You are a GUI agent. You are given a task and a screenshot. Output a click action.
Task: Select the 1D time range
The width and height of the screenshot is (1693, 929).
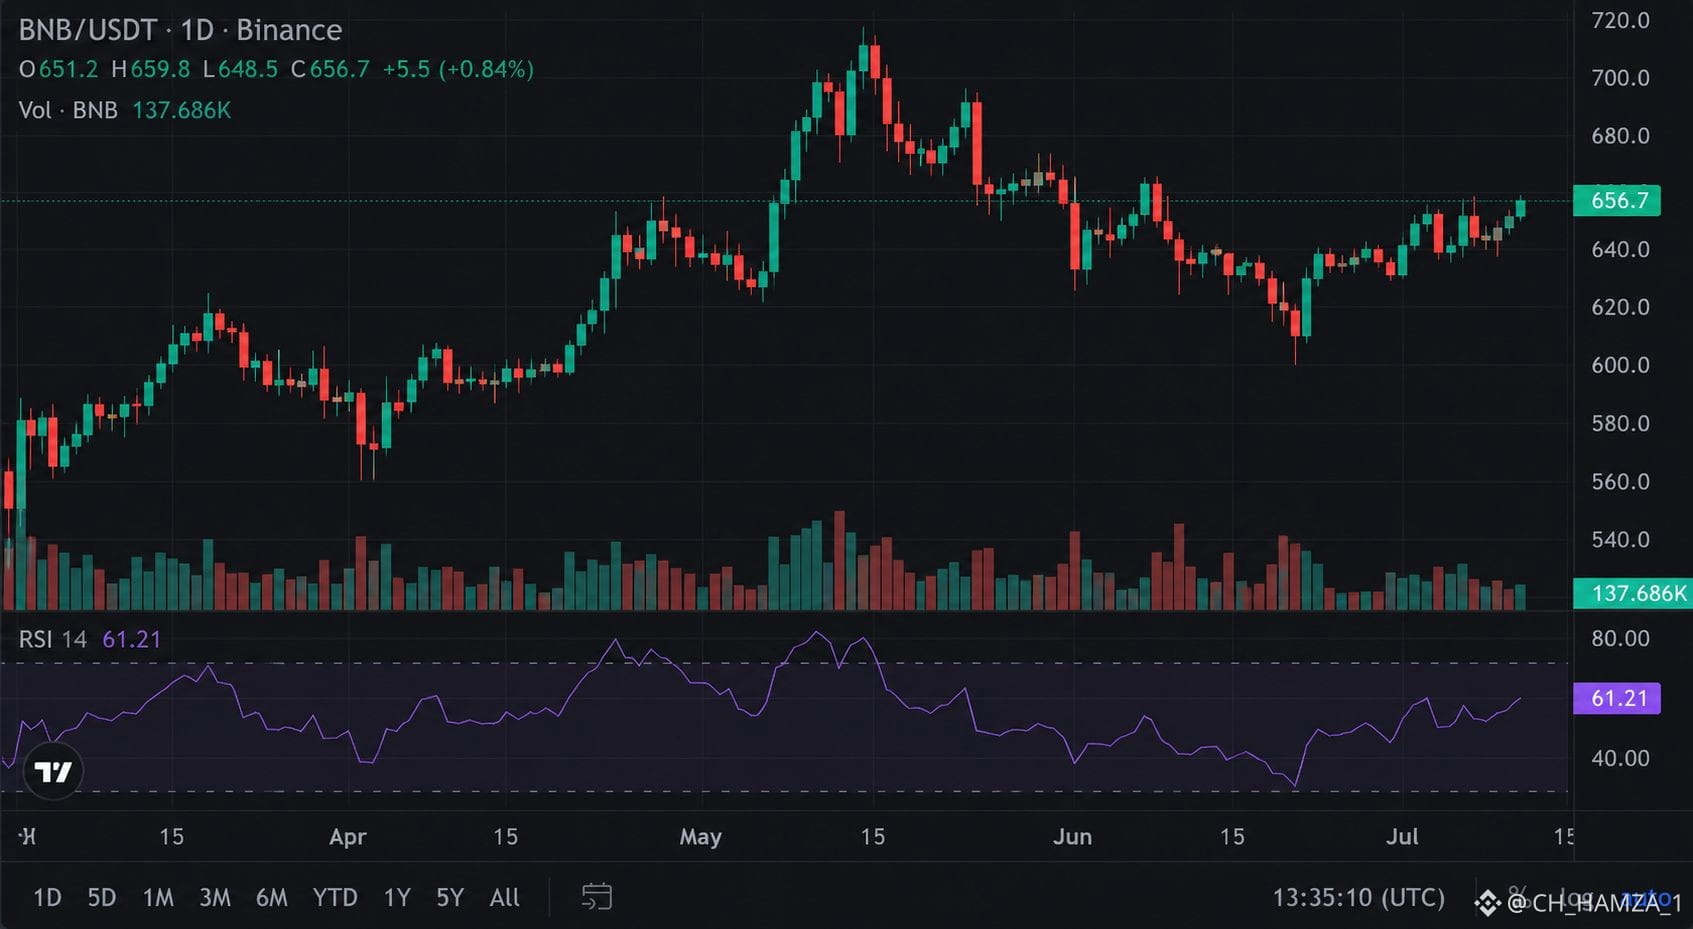[x=47, y=897]
